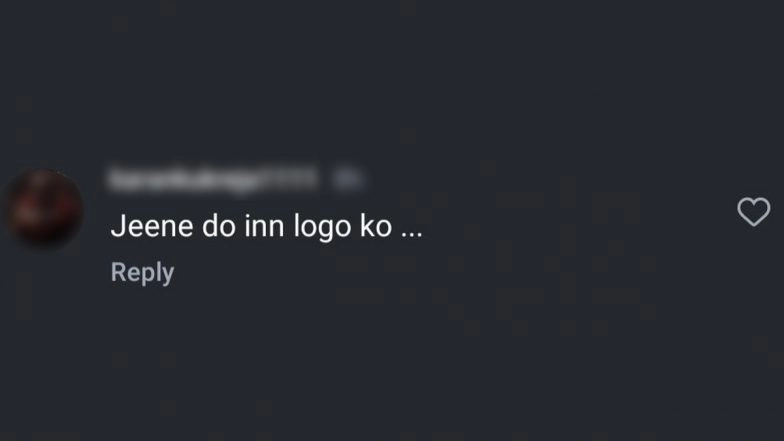This screenshot has height=441, width=784.
Task: Start a reply to this commenter
Action: point(142,273)
